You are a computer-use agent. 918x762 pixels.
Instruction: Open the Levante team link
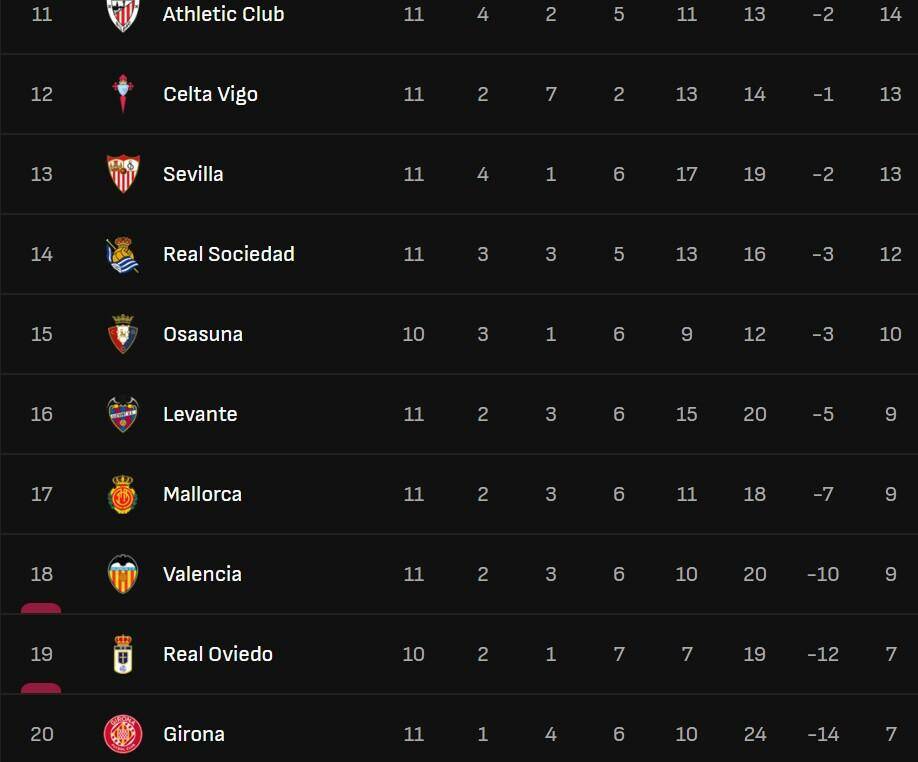click(200, 414)
